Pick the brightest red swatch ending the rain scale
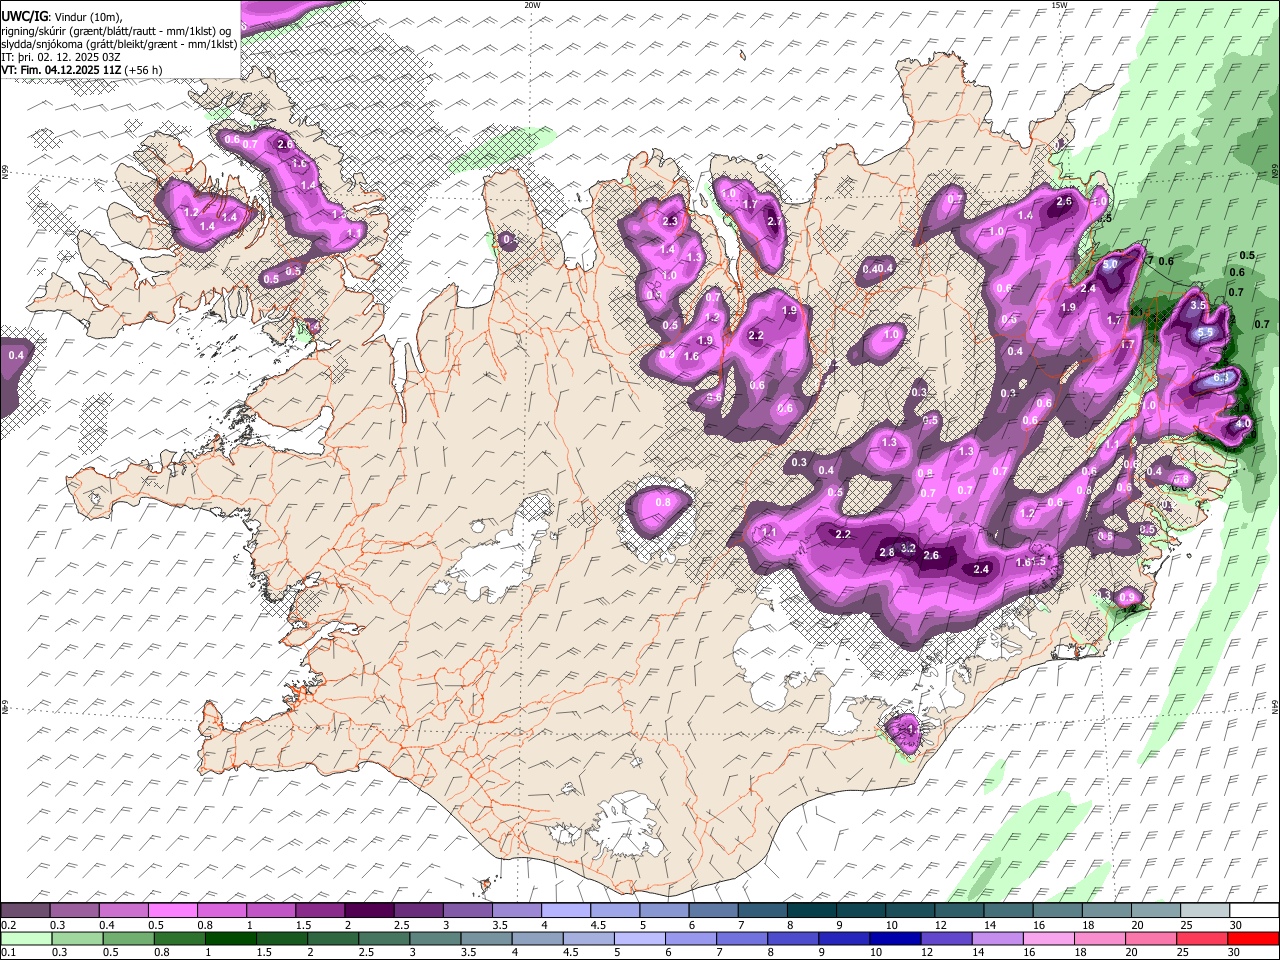 coord(1253,939)
